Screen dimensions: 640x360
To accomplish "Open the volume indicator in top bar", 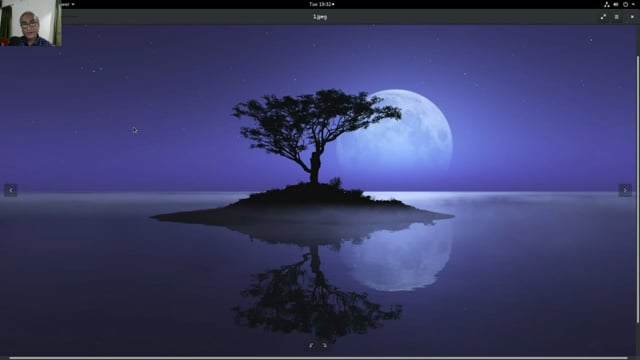I will 616,4.
